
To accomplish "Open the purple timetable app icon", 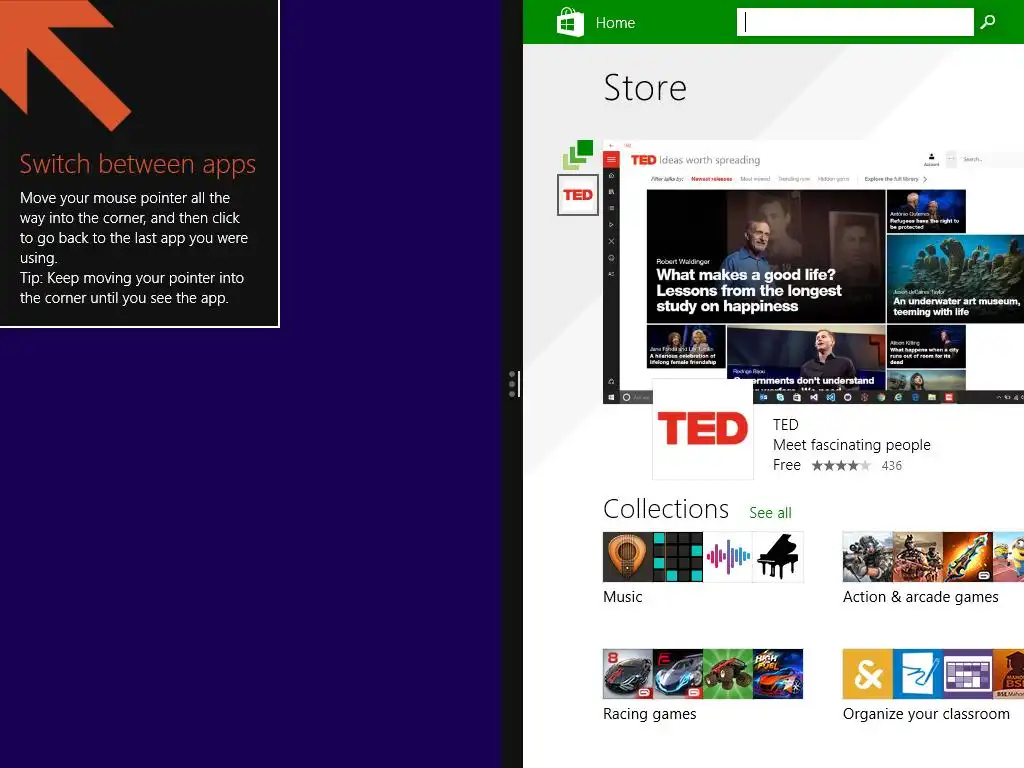I will point(967,674).
